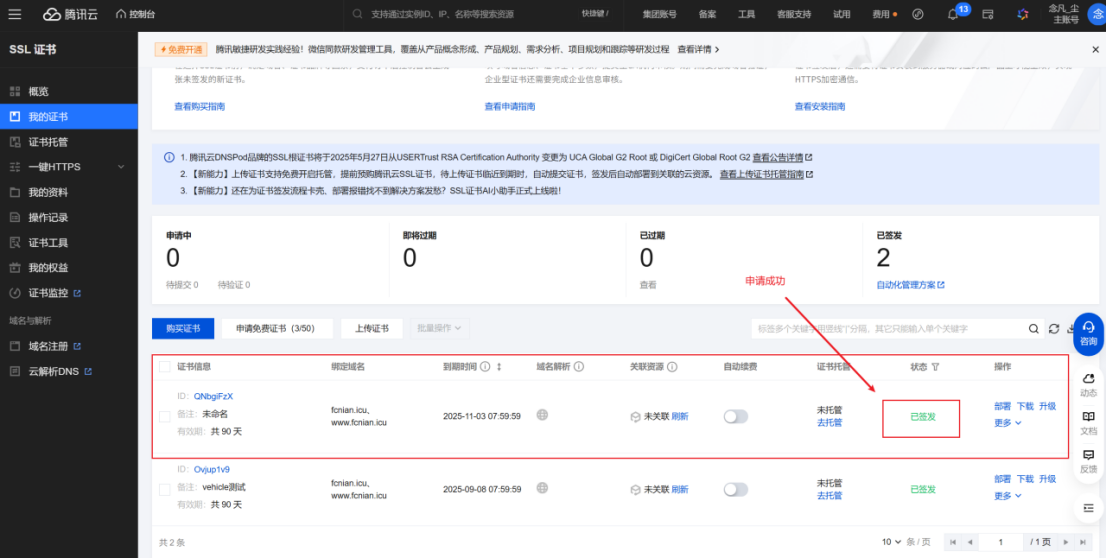Click the compass icon in top bar
1107x559 pixels.
[x=918, y=14]
